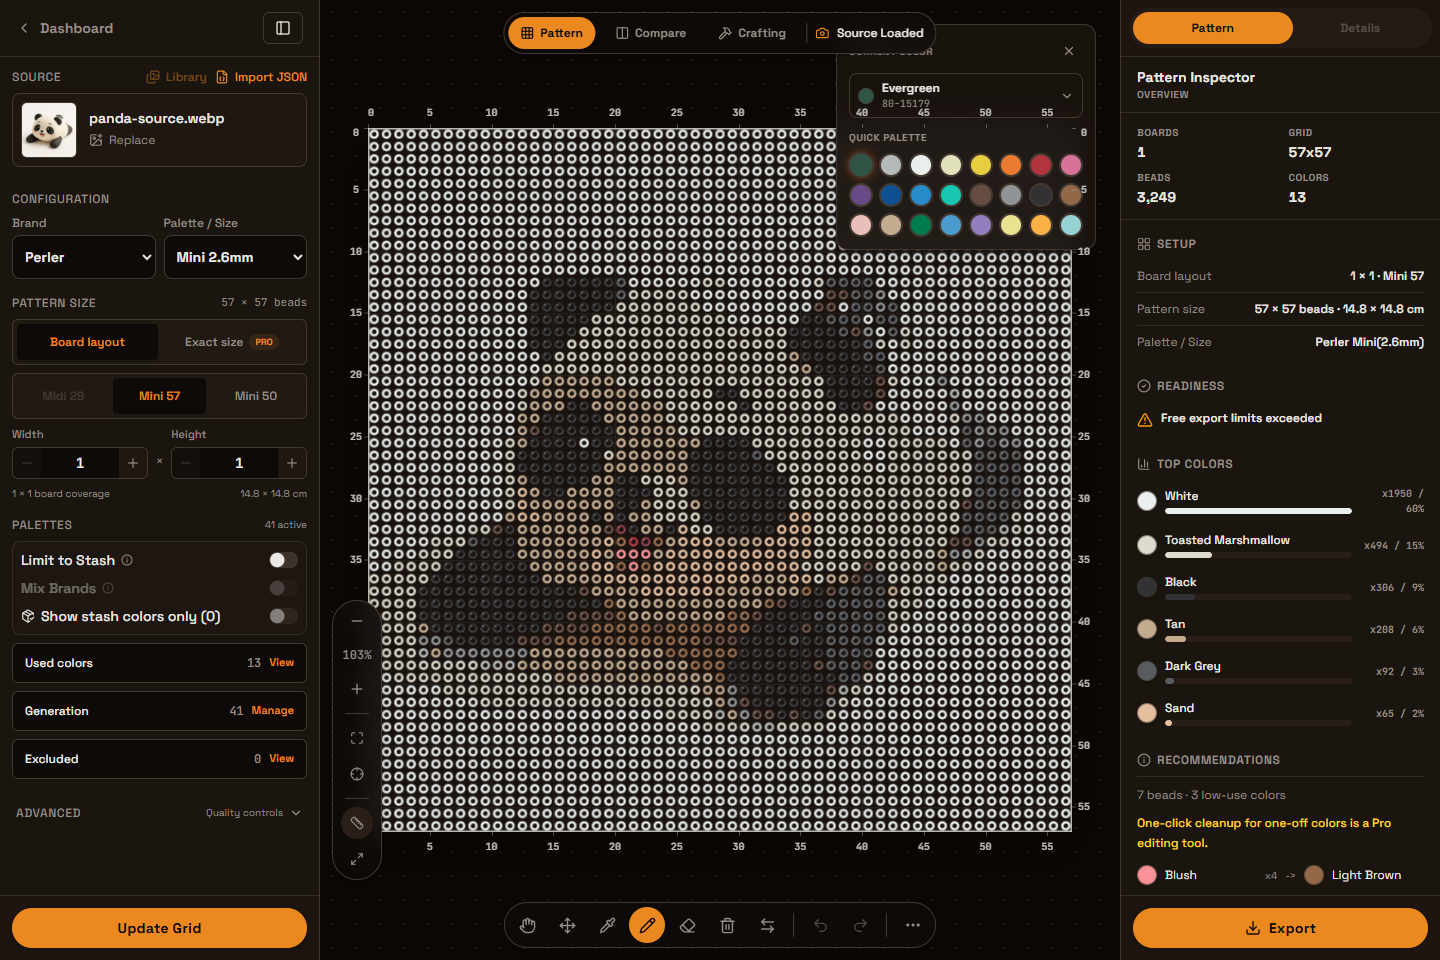Increase board width with plus stepper

pos(133,463)
